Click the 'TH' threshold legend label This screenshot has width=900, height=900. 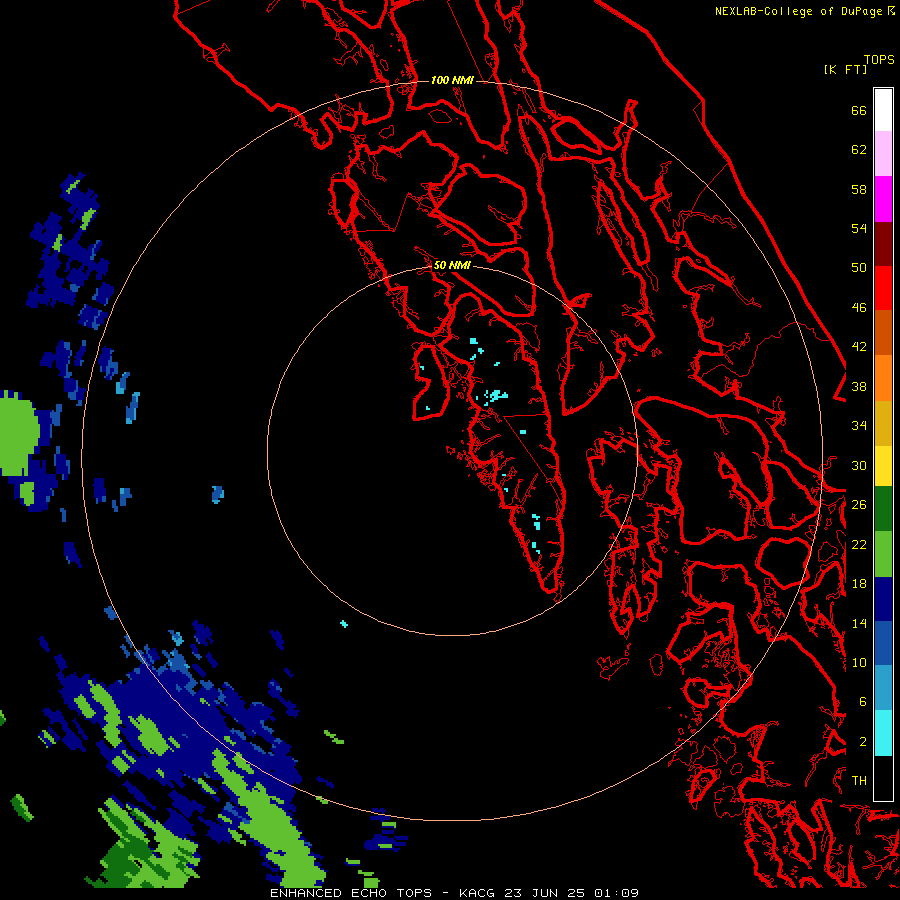click(x=859, y=781)
